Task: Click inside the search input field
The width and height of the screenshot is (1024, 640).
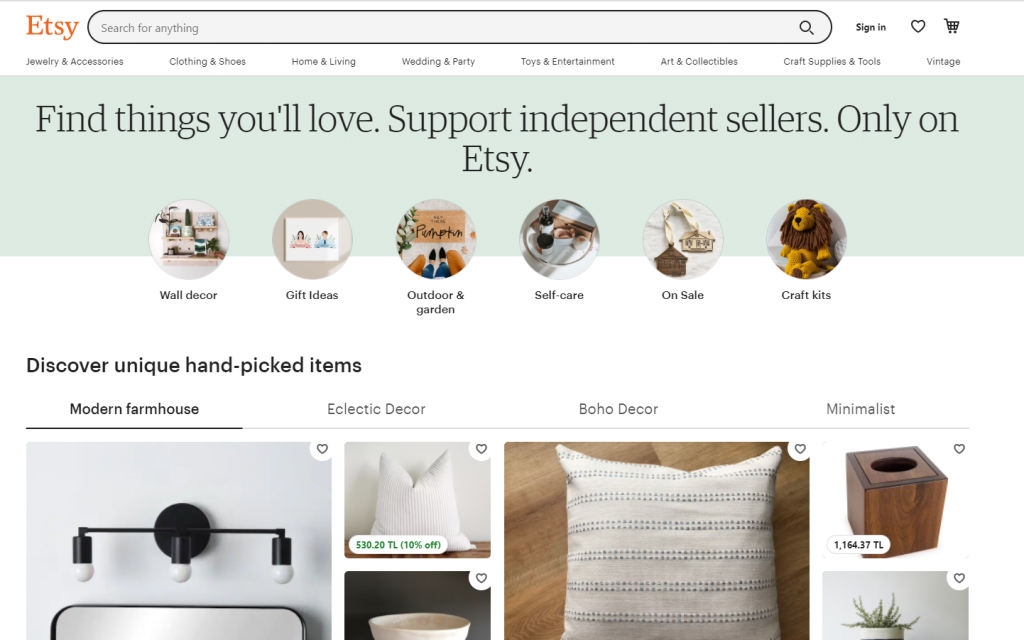Action: tap(400, 27)
